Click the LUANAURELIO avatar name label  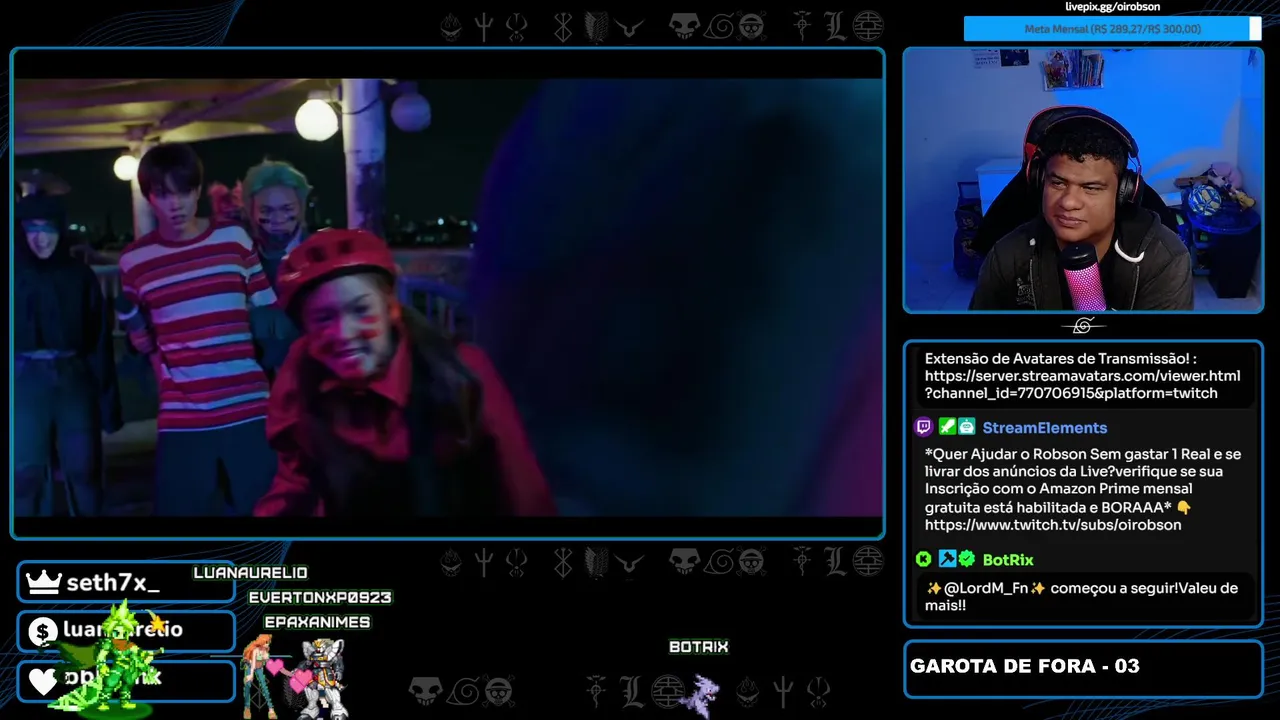250,573
